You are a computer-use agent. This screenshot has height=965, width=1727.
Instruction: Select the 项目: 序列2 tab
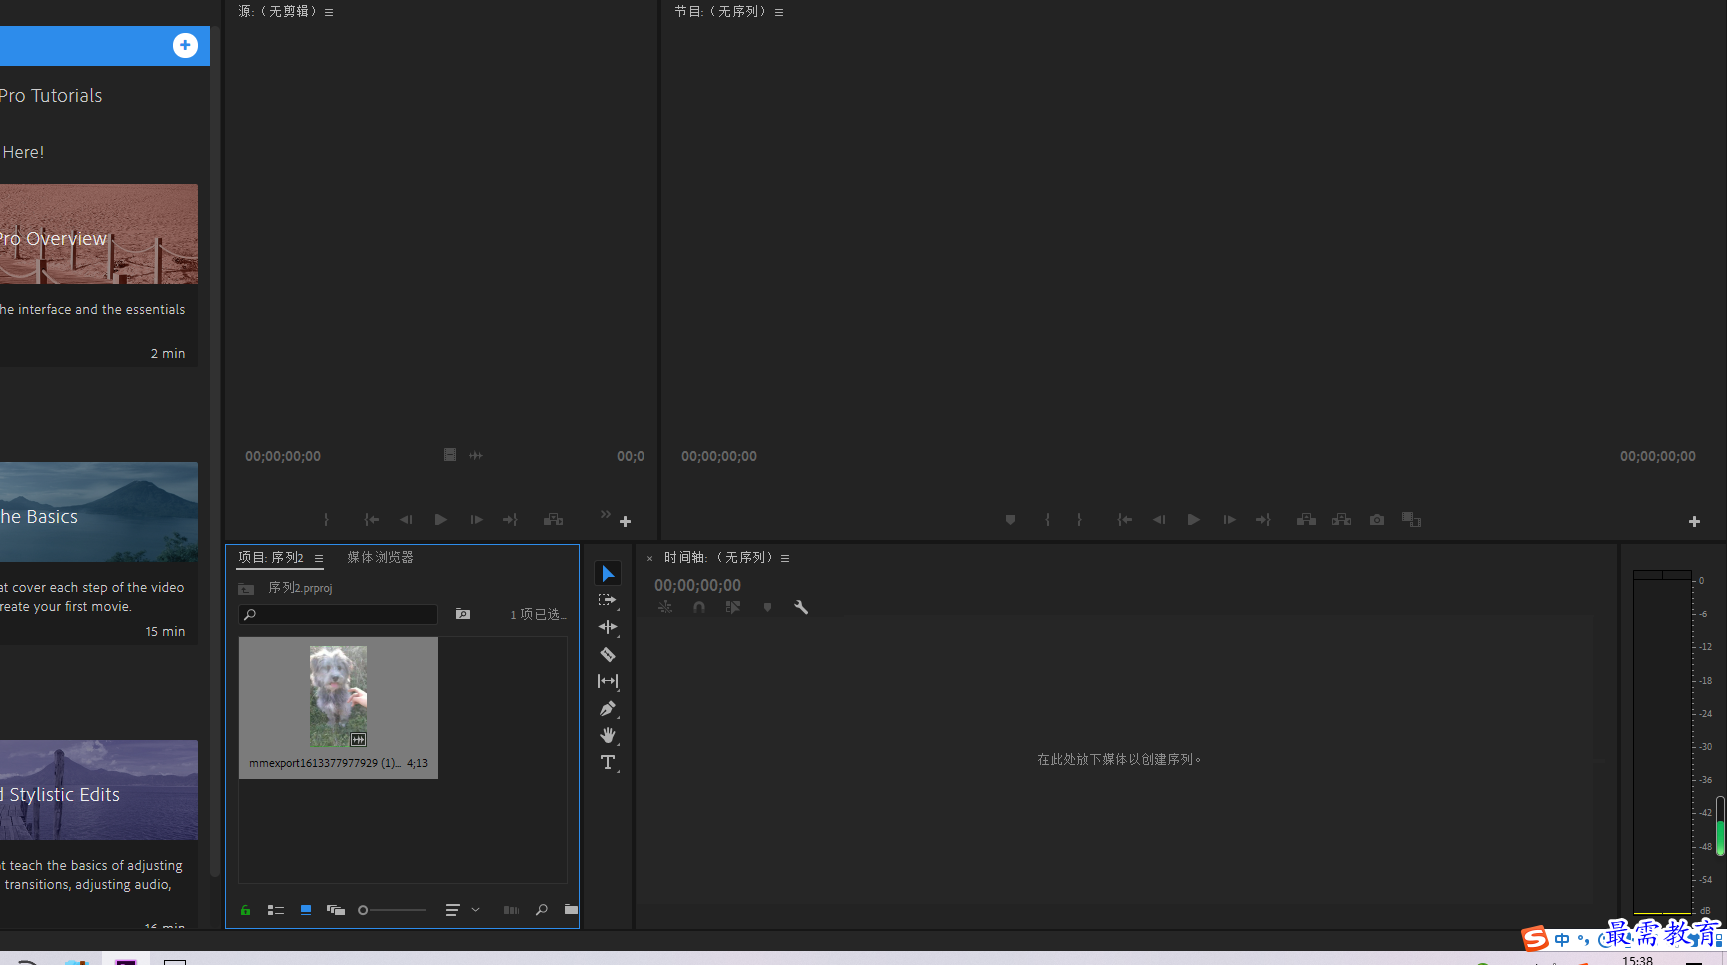[x=271, y=557]
